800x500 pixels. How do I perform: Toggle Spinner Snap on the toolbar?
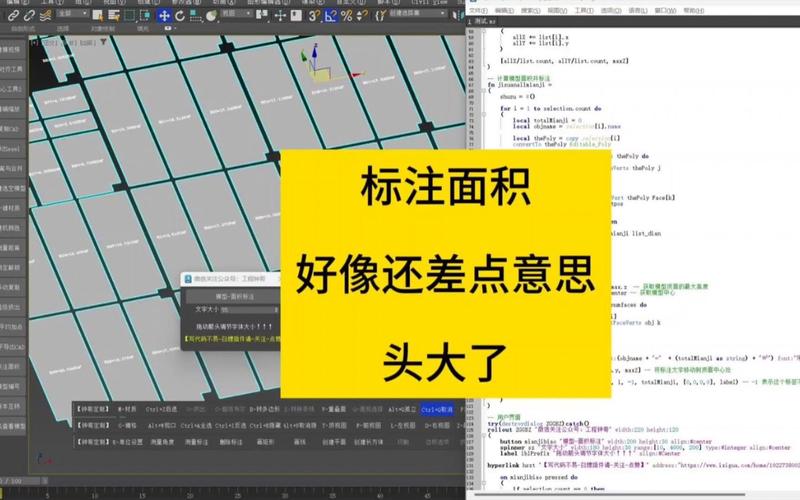361,16
